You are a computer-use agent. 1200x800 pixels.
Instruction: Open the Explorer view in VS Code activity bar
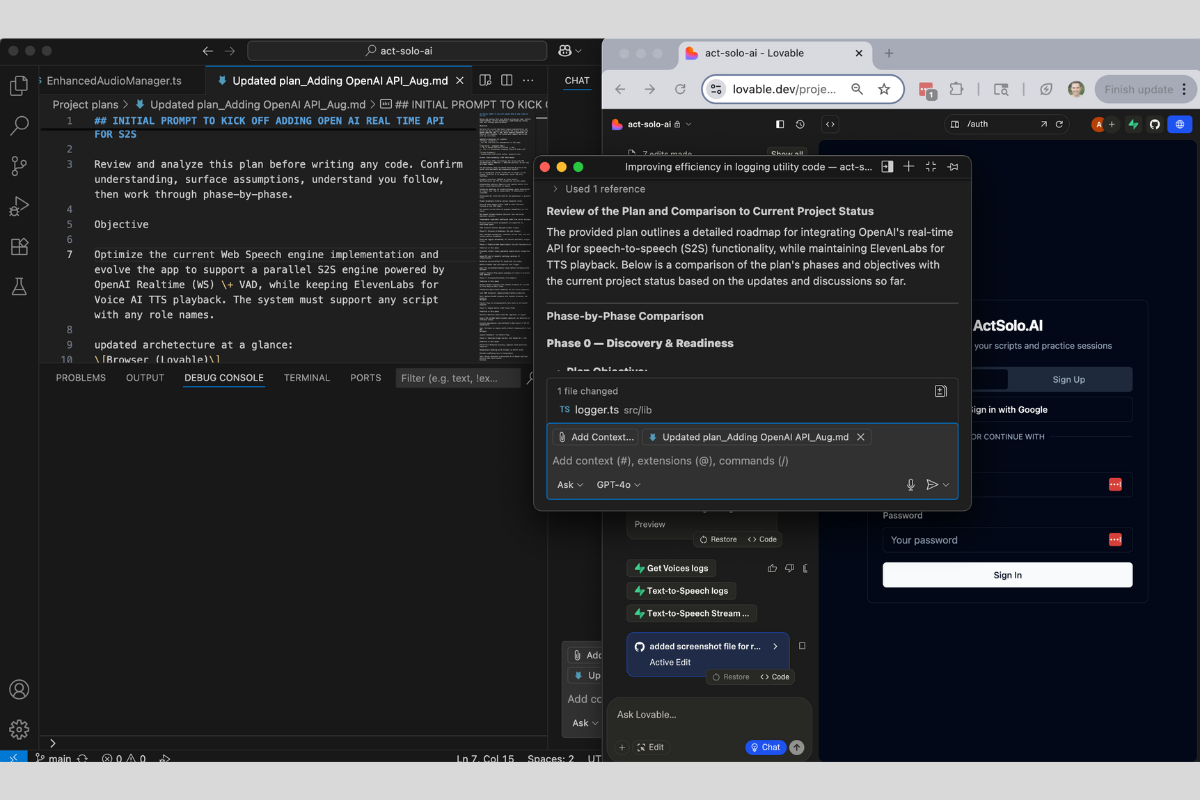click(x=18, y=86)
